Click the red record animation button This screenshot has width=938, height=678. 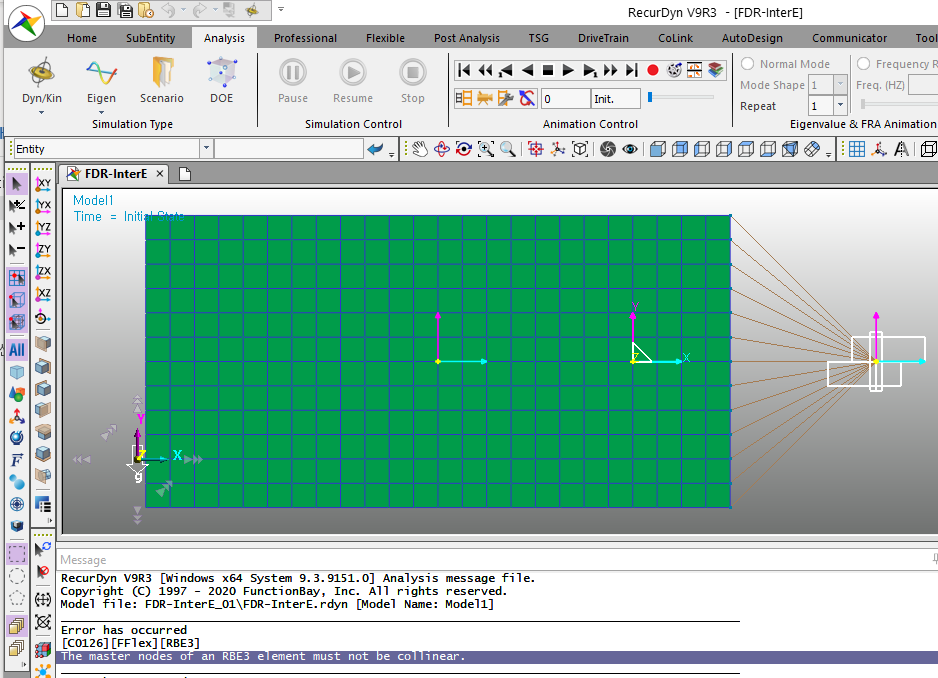pyautogui.click(x=653, y=70)
